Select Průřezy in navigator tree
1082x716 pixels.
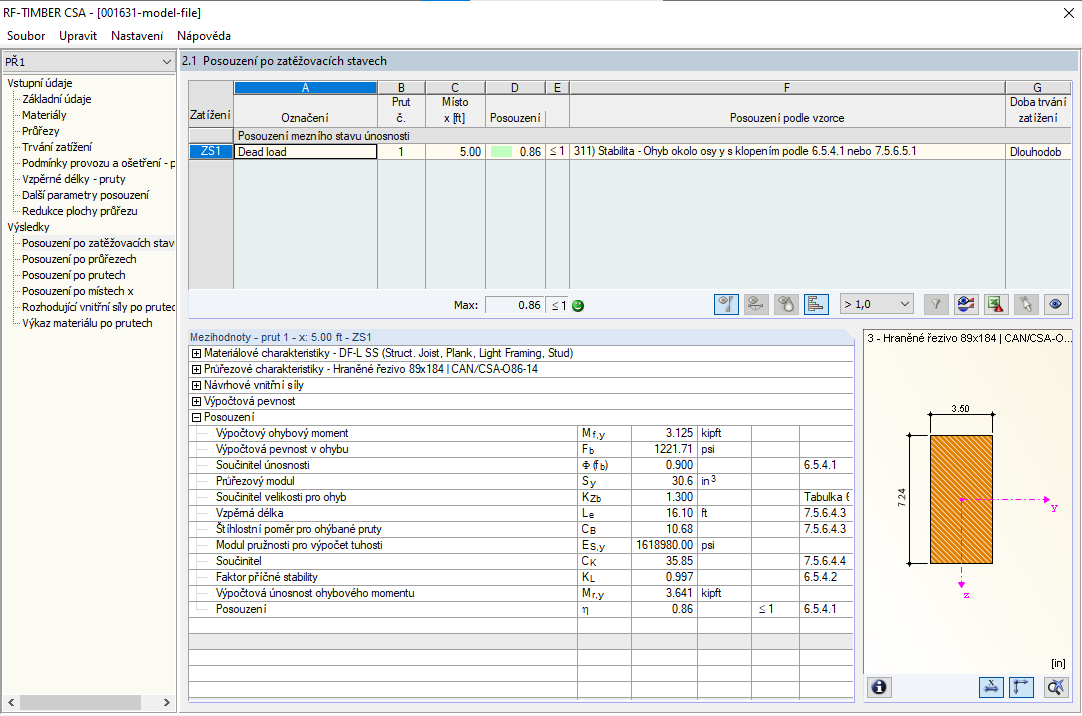41,131
